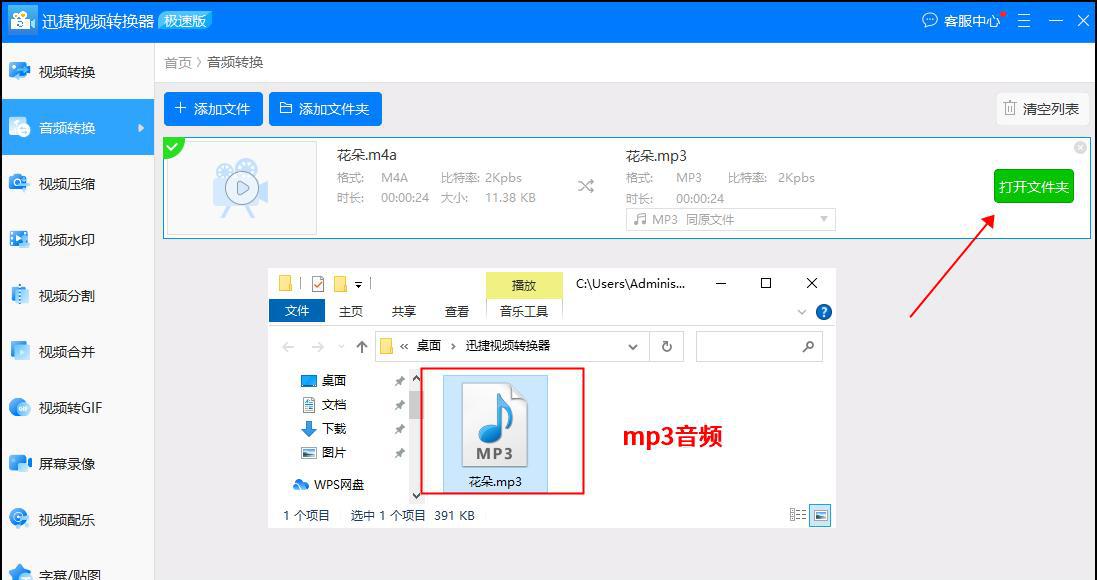
Task: Click Explorer forward navigation arrow
Action: (x=317, y=347)
